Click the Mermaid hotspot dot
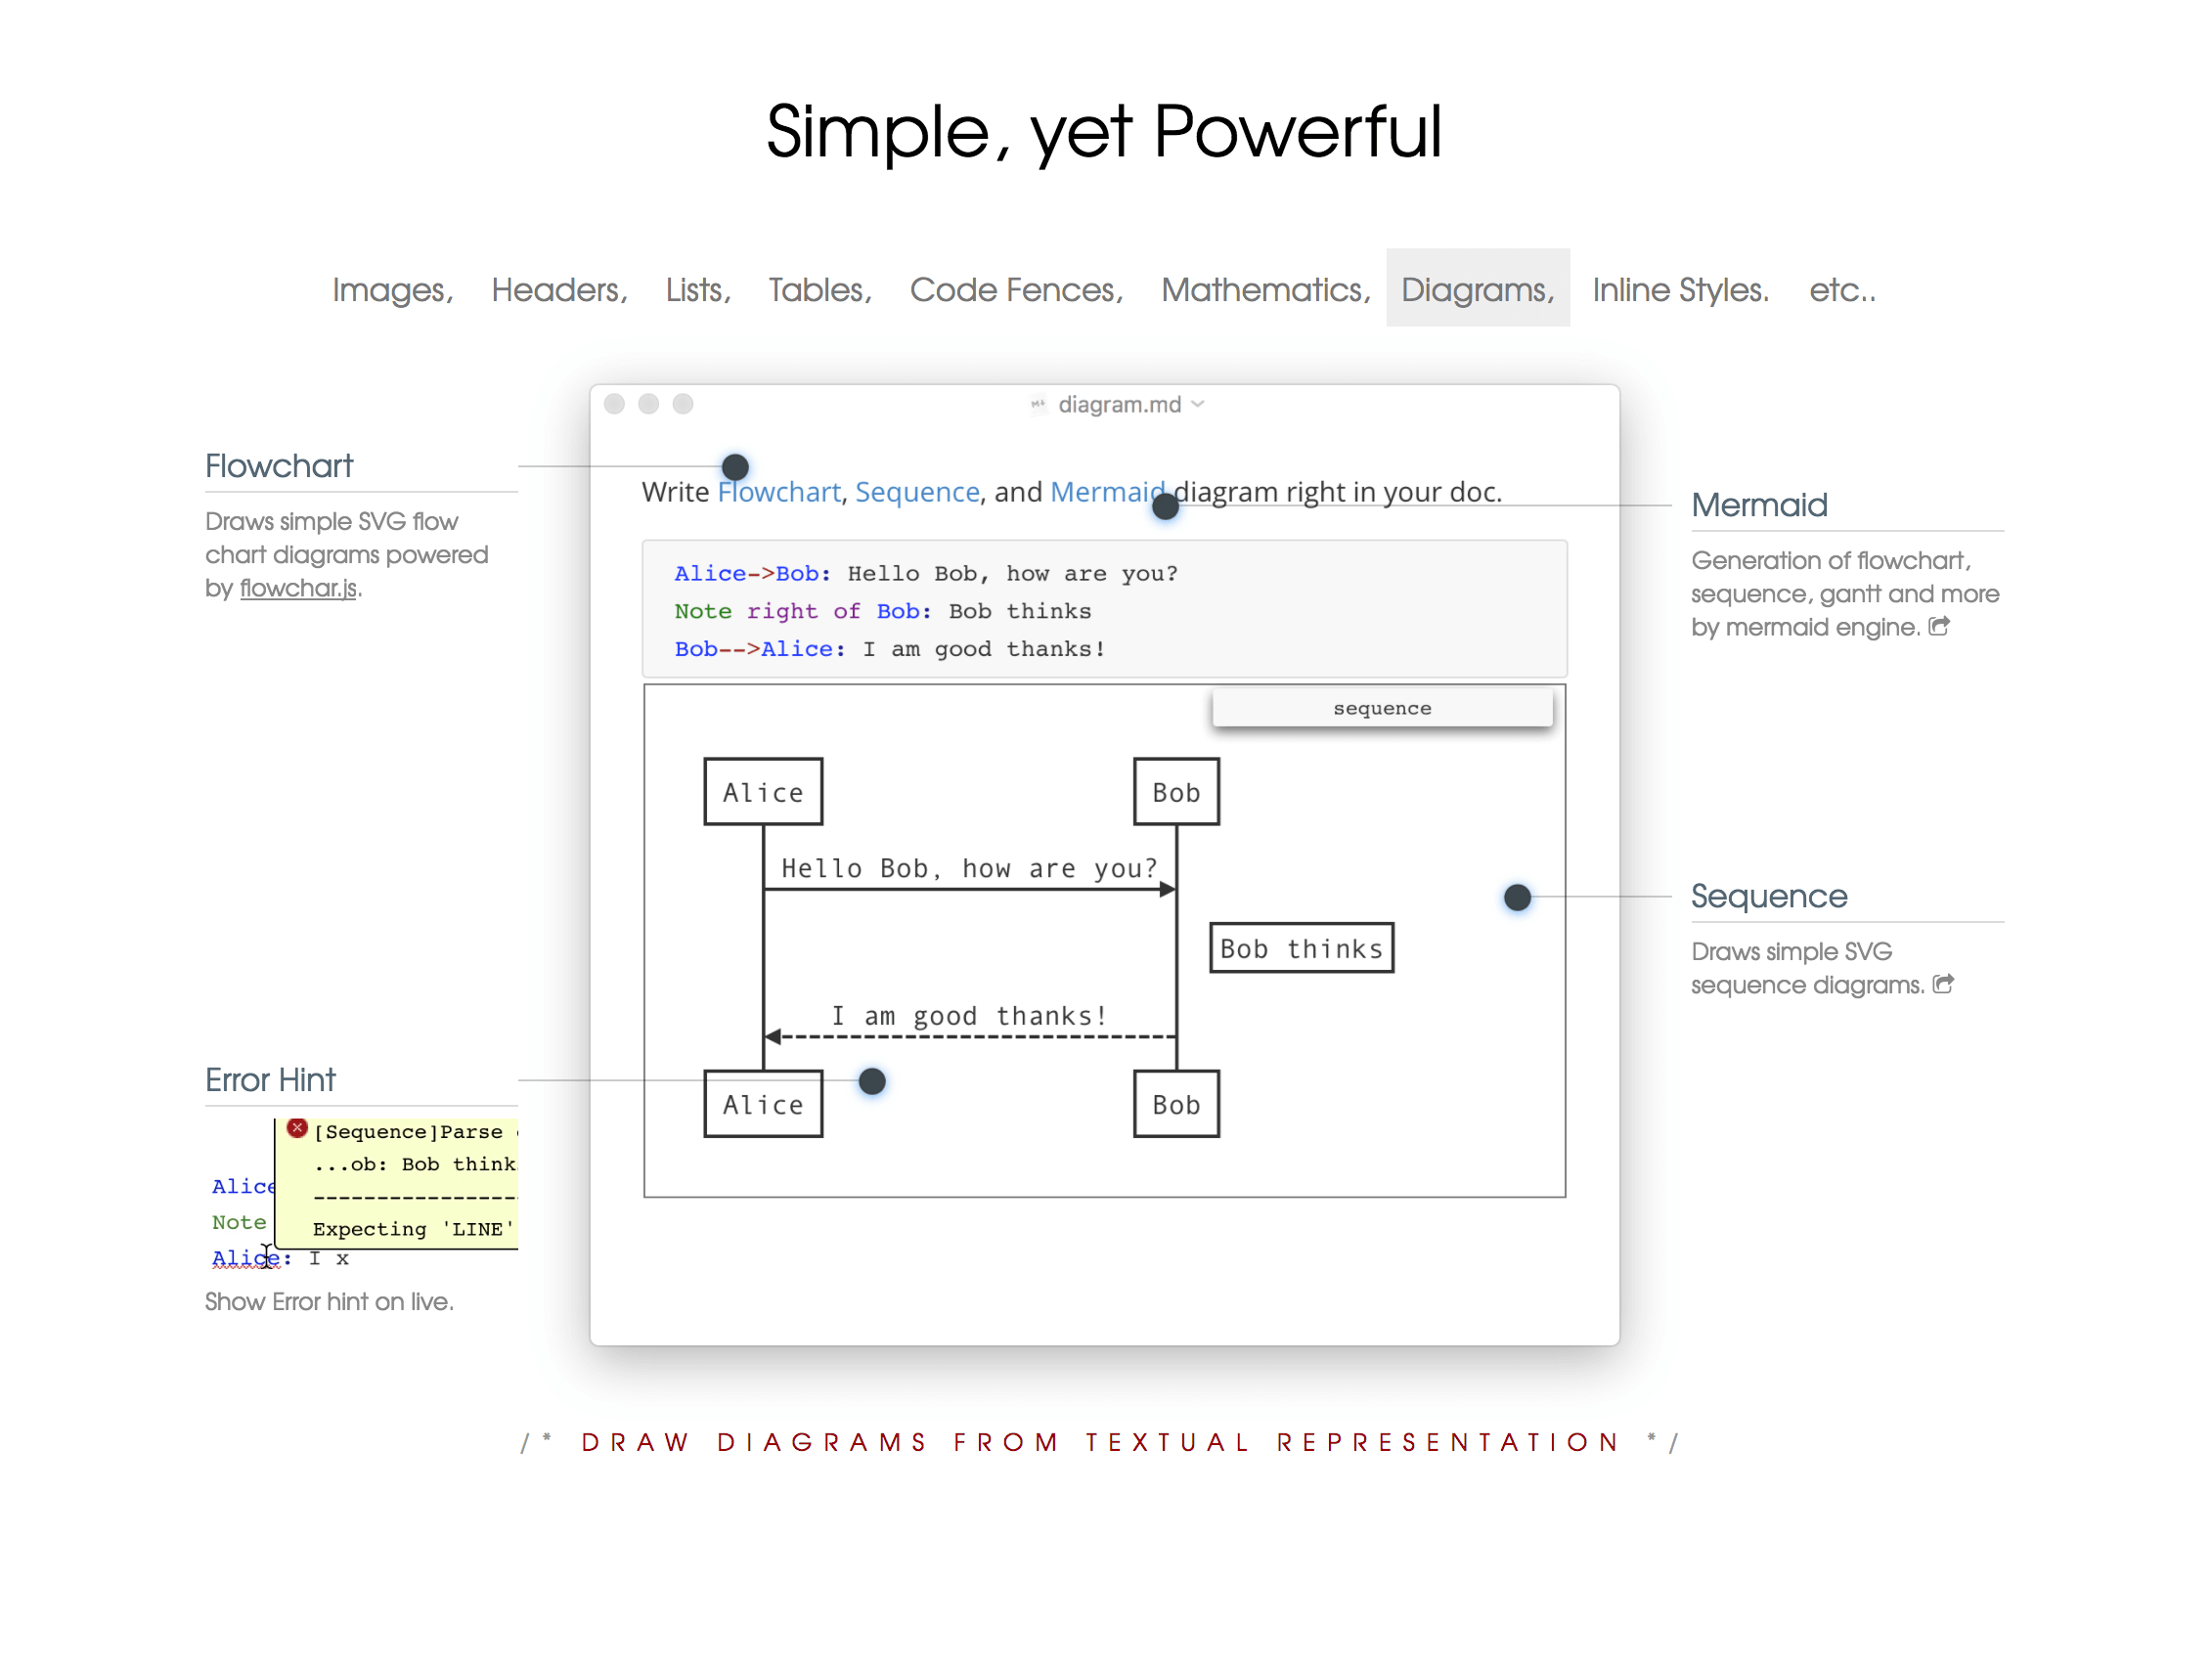The width and height of the screenshot is (2212, 1668). [1165, 506]
